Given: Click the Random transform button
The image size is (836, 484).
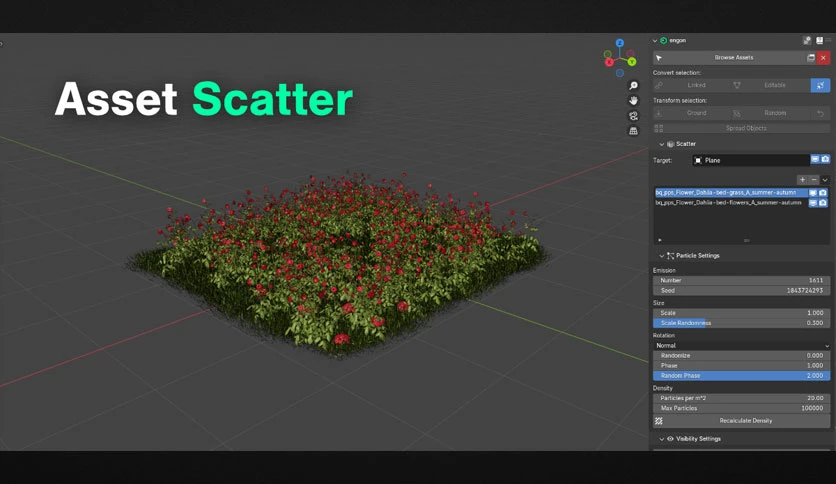Looking at the screenshot, I should 769,113.
